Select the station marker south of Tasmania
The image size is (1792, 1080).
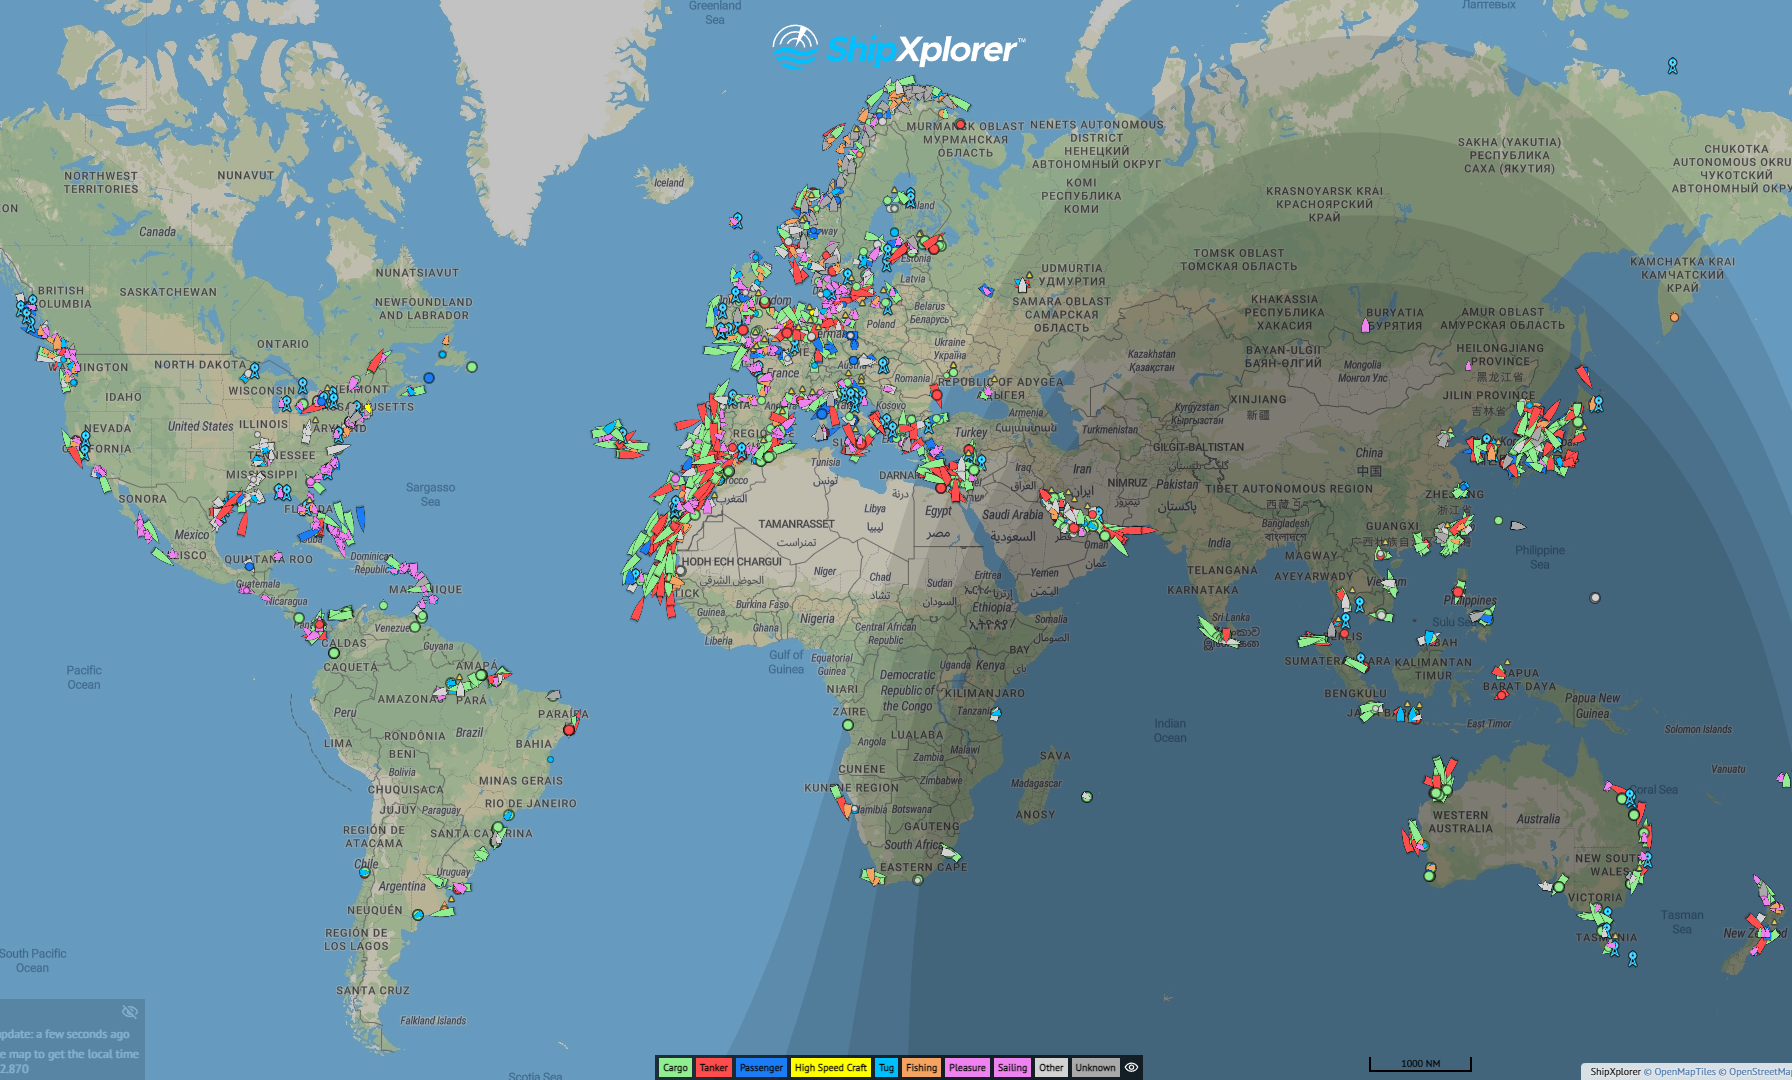click(1632, 959)
